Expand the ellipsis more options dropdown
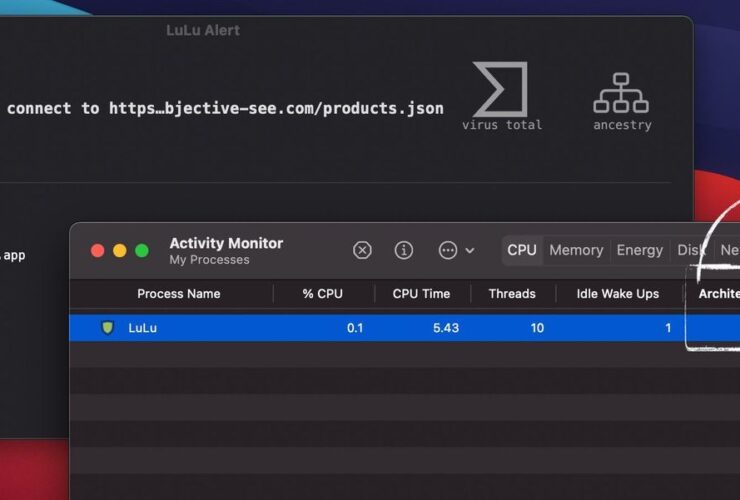 coord(455,250)
